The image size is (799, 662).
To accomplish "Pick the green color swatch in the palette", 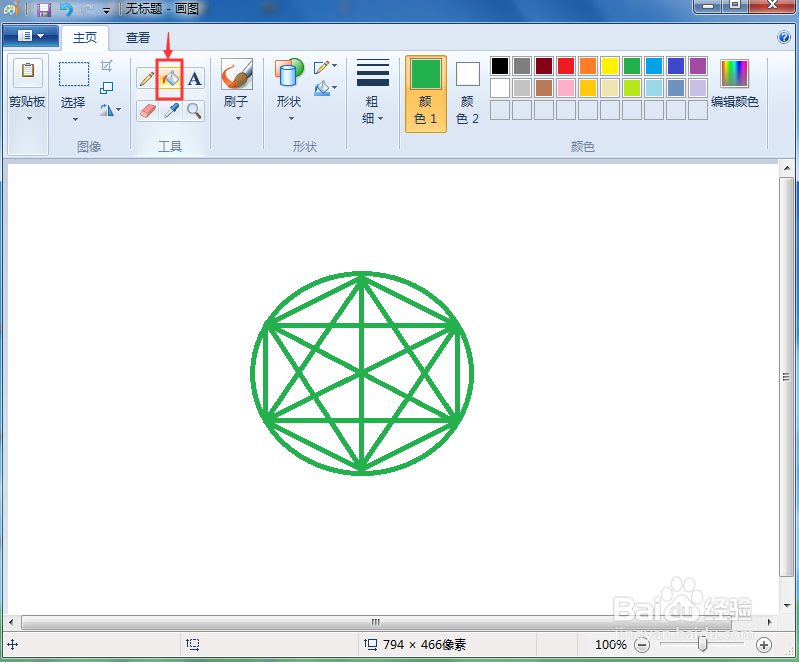I will point(632,66).
